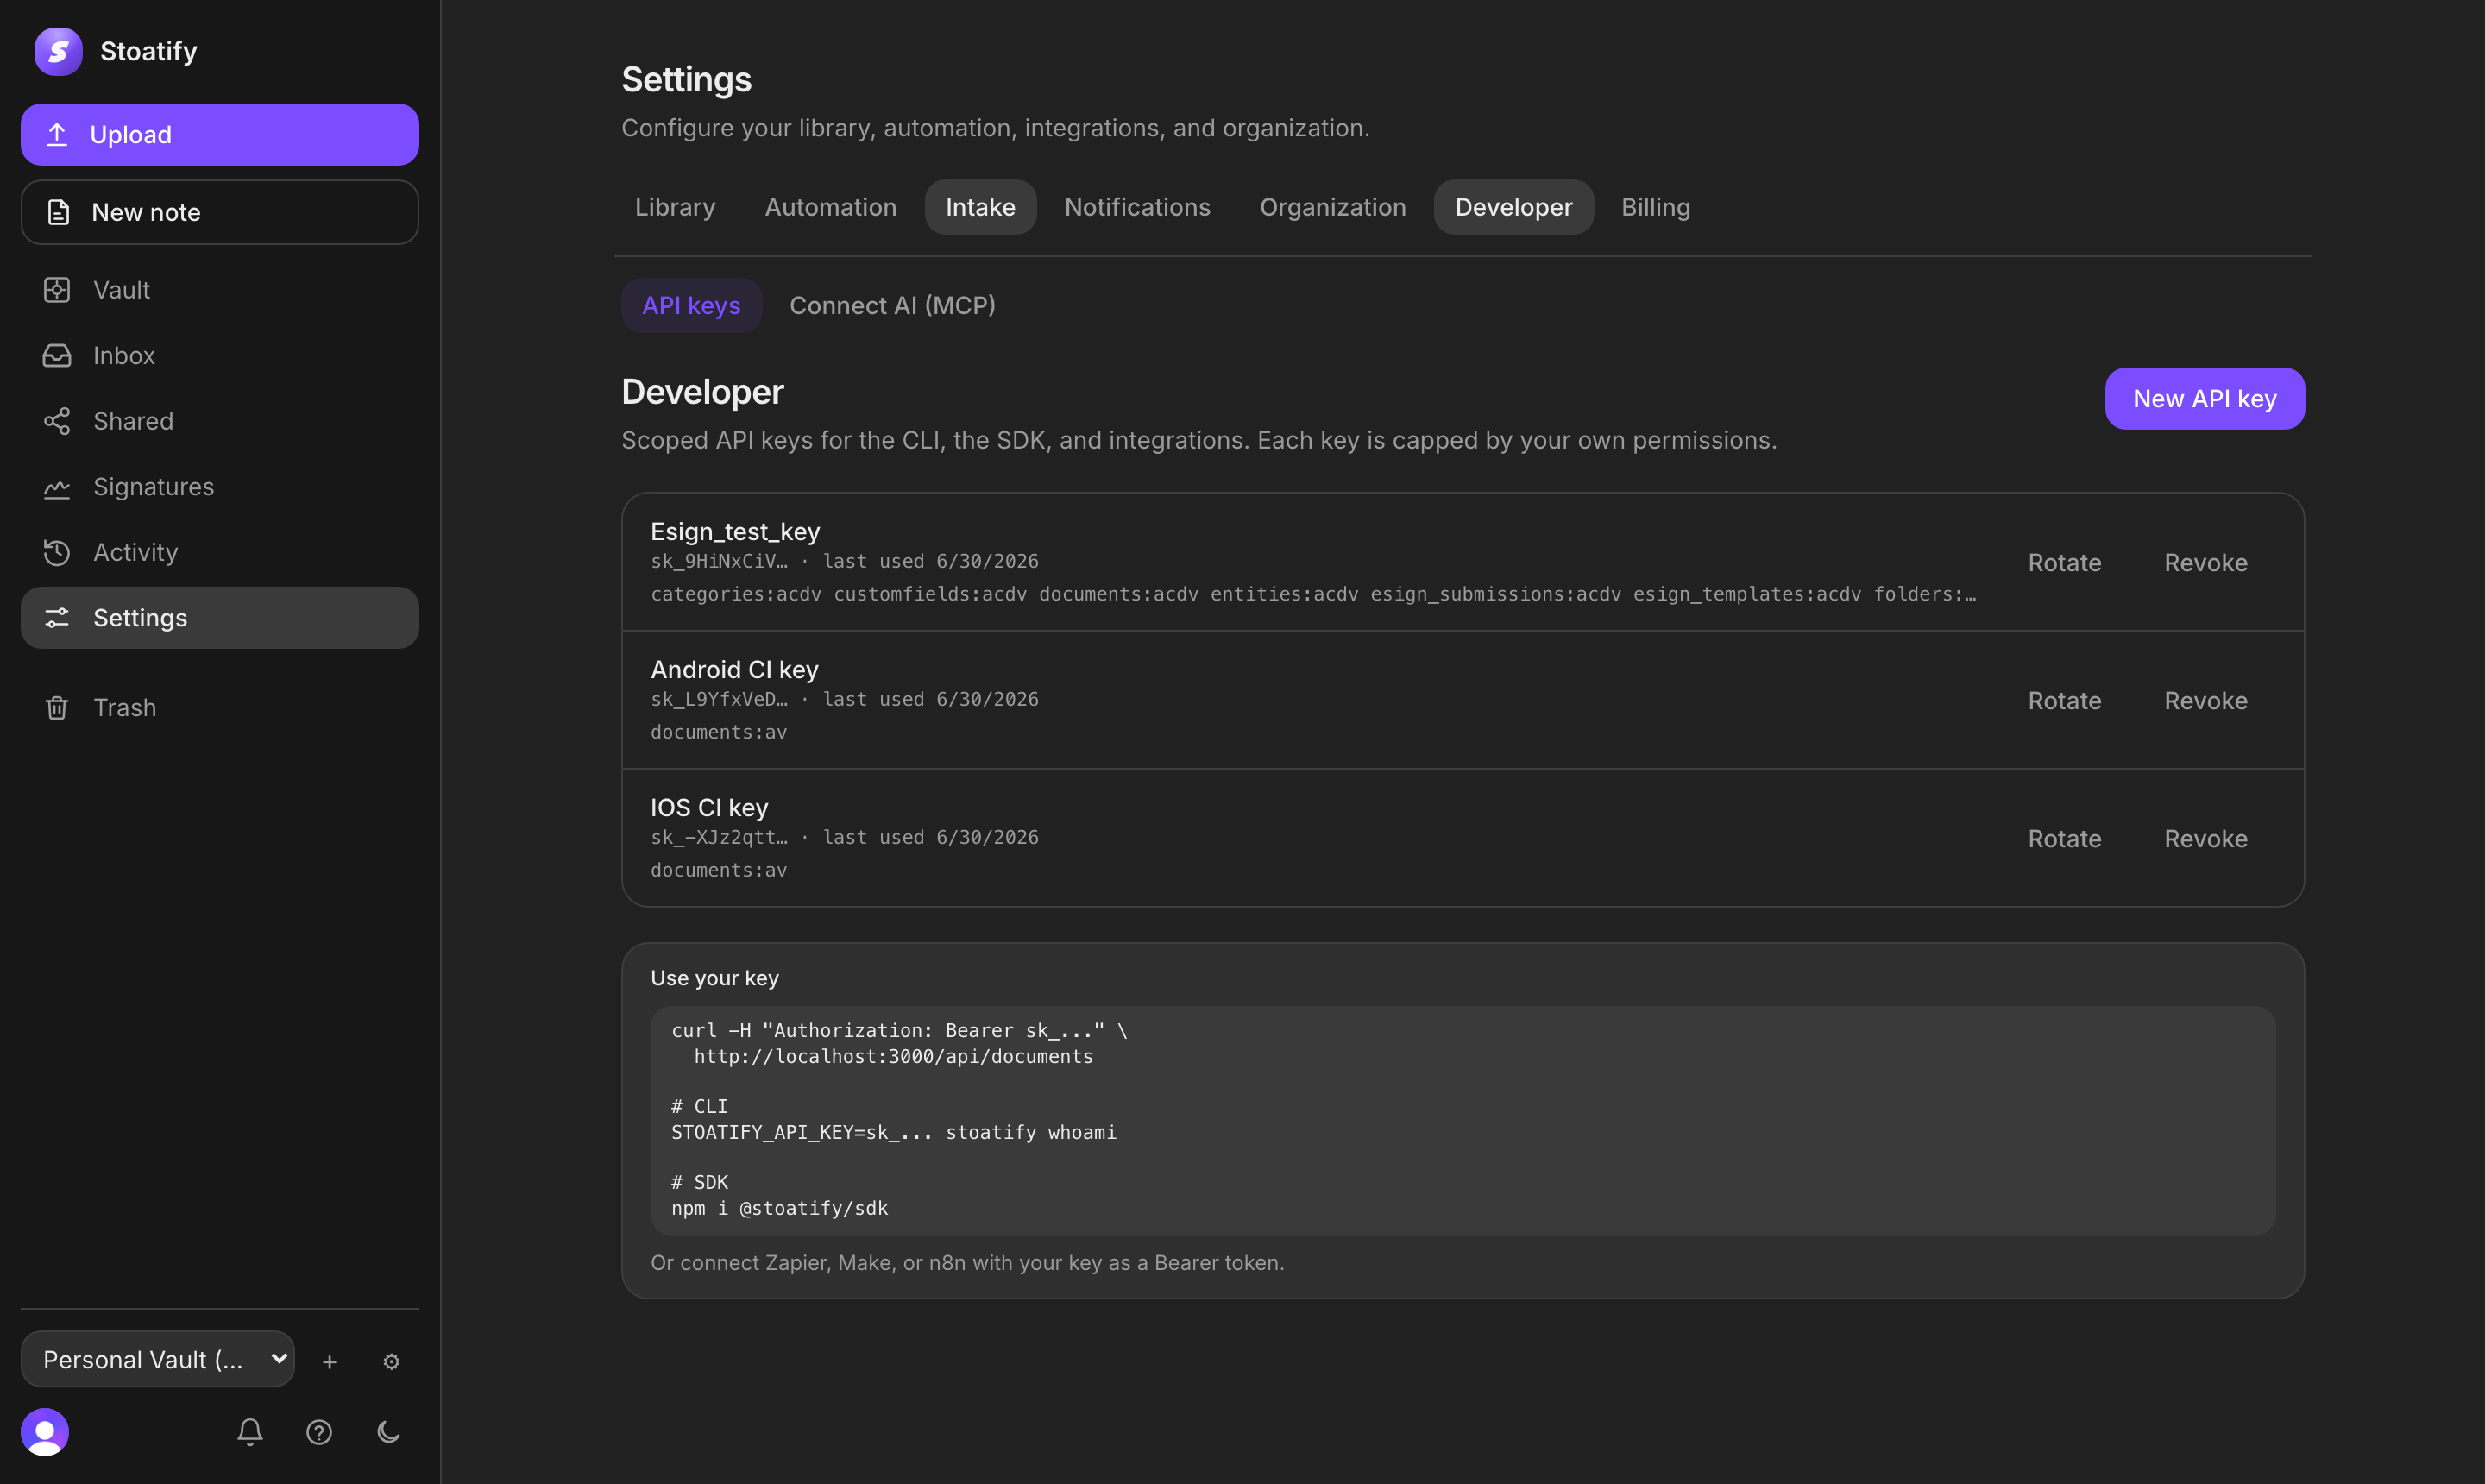This screenshot has height=1484, width=2485.
Task: Go to Vault in sidebar
Action: pos(220,290)
